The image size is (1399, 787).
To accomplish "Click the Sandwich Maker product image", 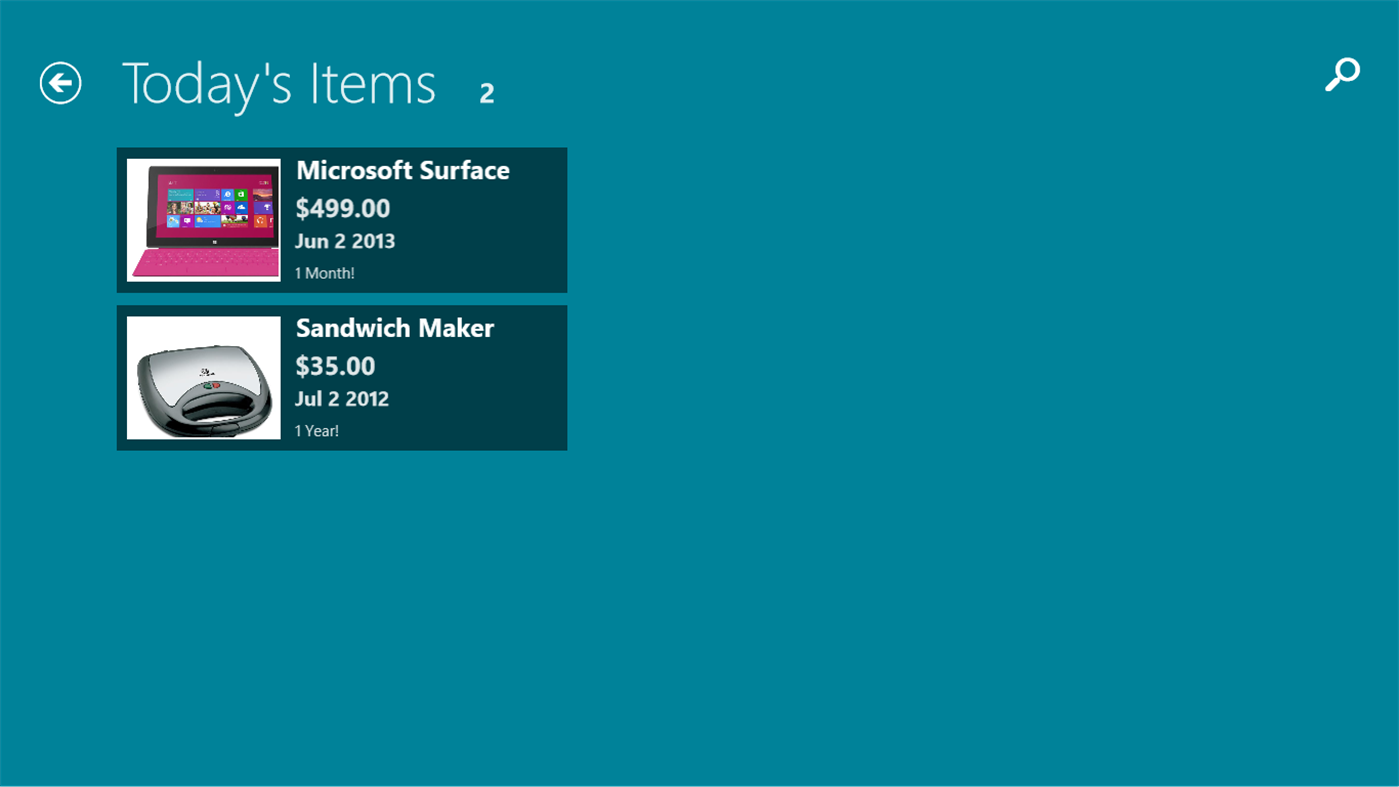I will pos(203,378).
